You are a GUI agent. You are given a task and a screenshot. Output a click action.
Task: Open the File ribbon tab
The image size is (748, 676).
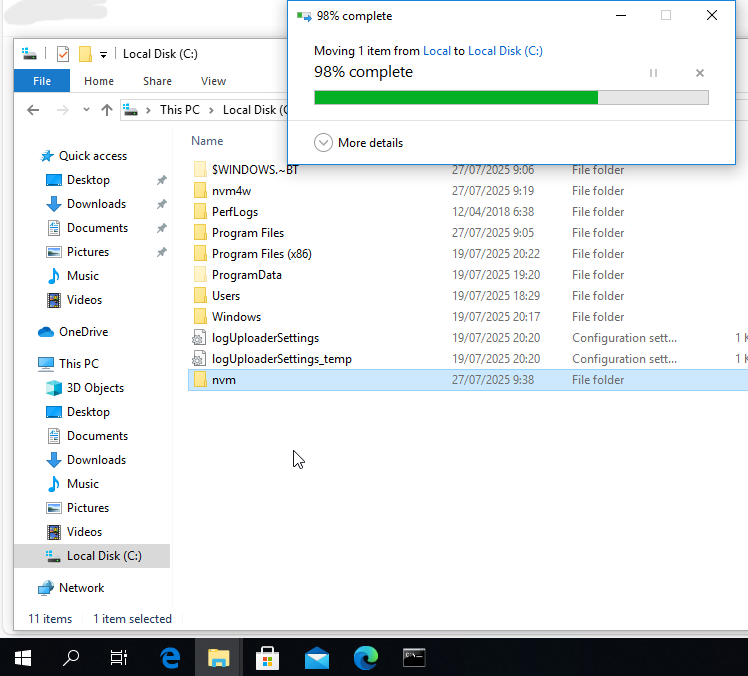coord(42,81)
